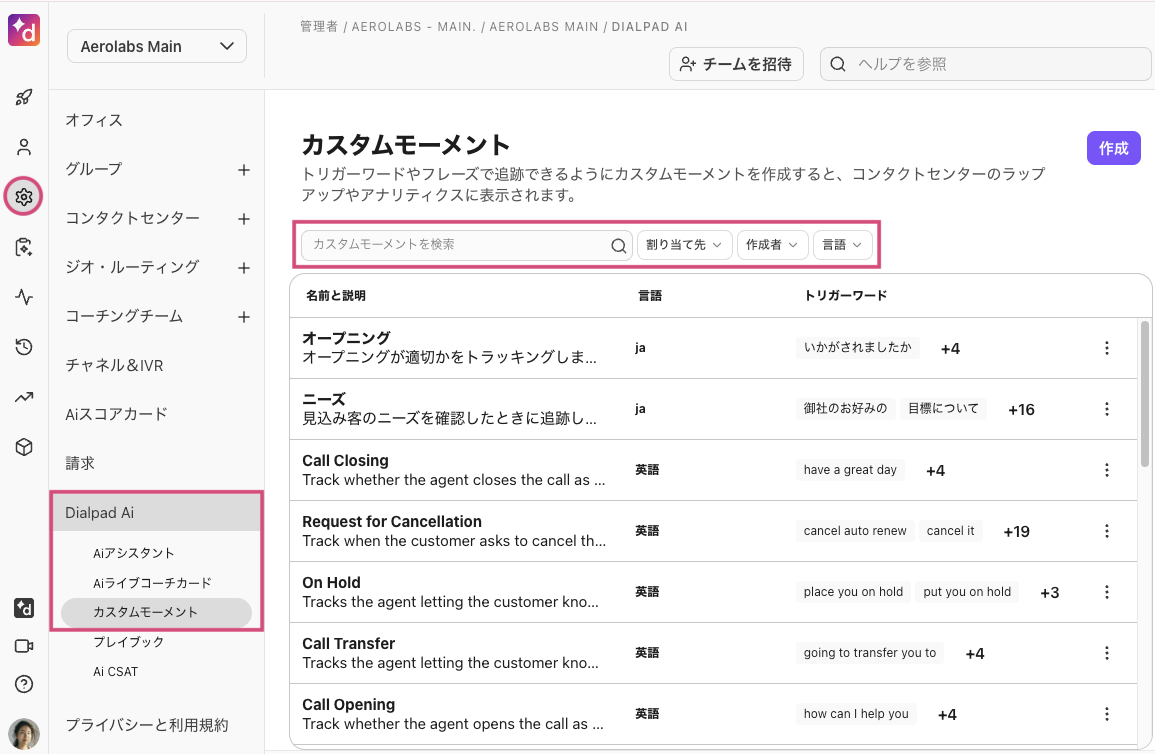Expand the 作成者 filter dropdown
This screenshot has width=1155, height=754.
771,245
